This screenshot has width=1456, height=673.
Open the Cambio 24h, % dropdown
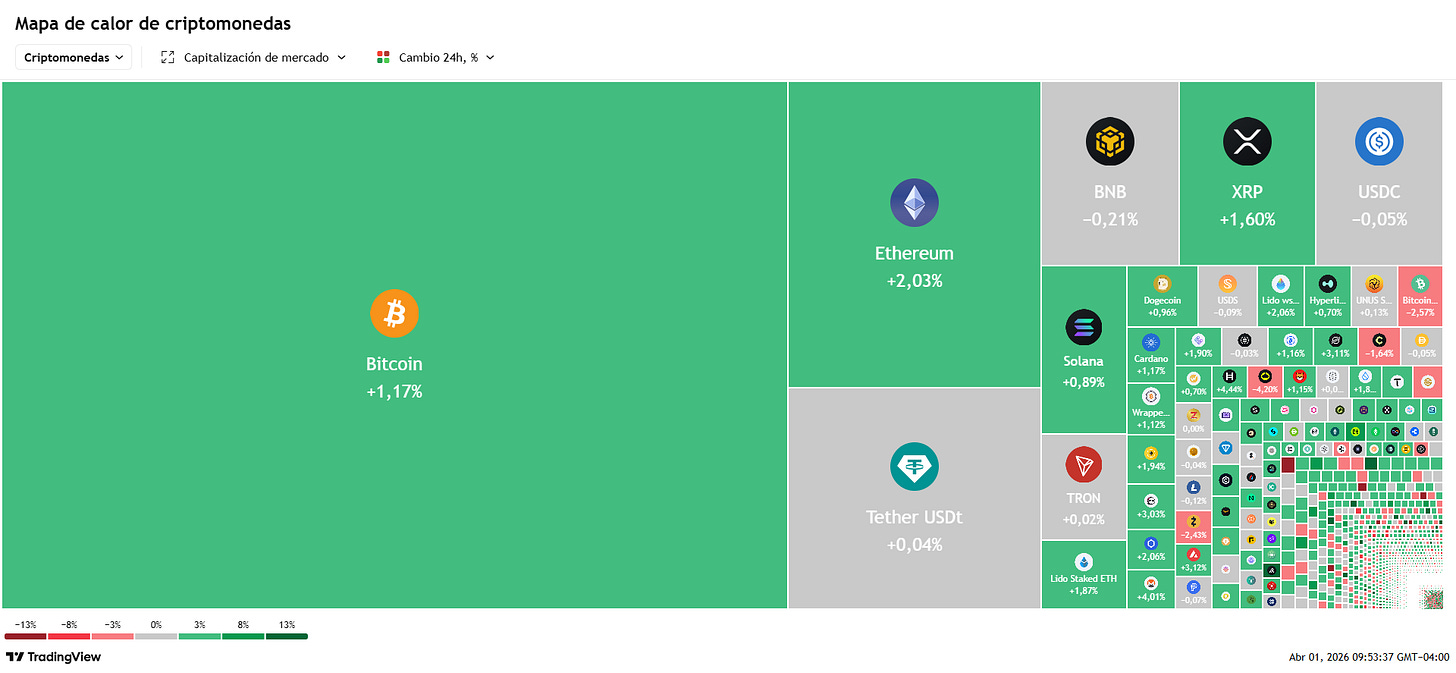pyautogui.click(x=436, y=57)
